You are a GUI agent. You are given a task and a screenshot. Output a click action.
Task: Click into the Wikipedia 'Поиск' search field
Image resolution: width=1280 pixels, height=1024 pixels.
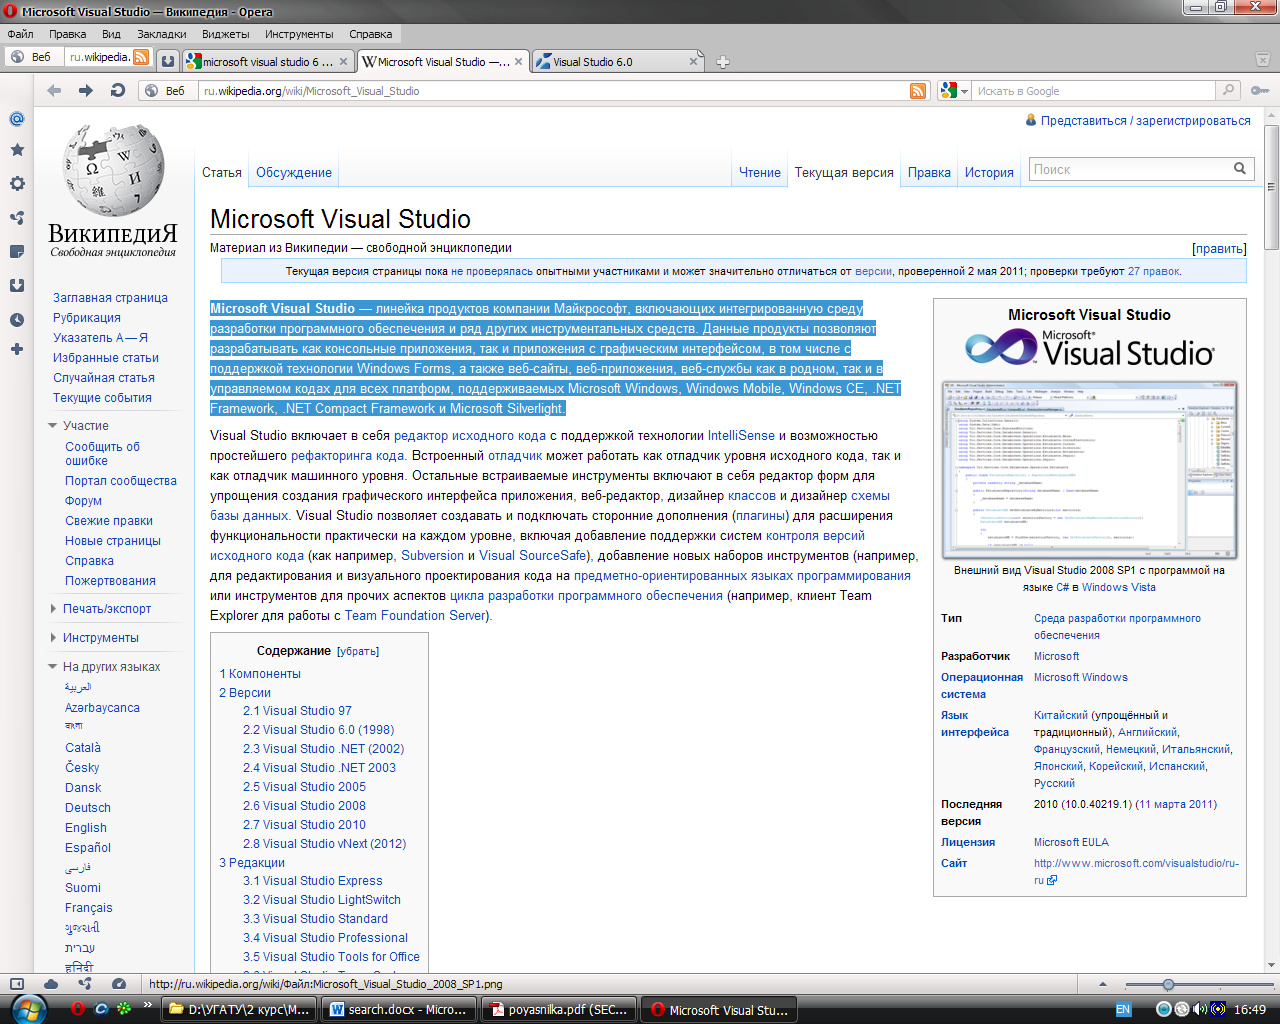click(x=1128, y=169)
